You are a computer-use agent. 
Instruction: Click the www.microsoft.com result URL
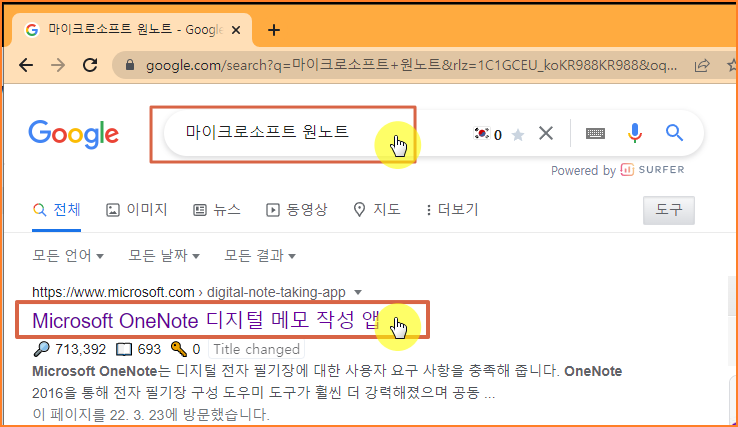[113, 292]
